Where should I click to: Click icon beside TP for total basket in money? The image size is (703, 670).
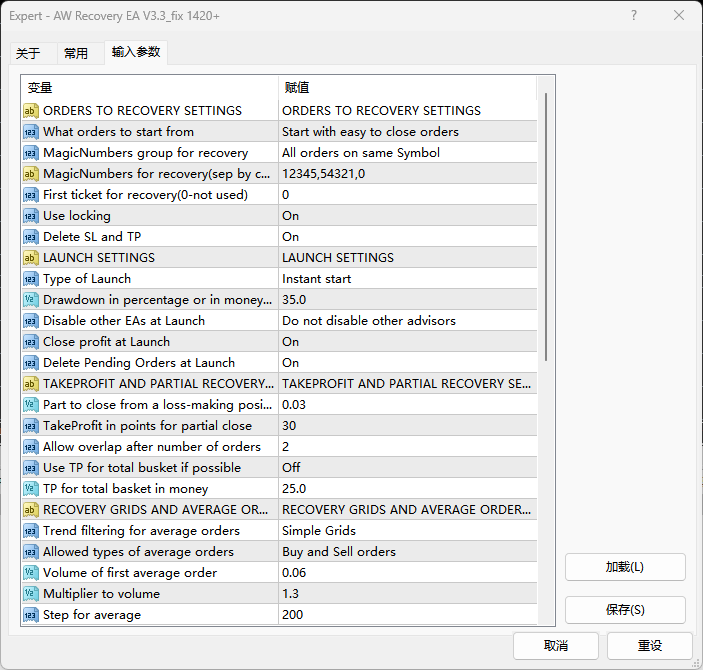pyautogui.click(x=30, y=488)
